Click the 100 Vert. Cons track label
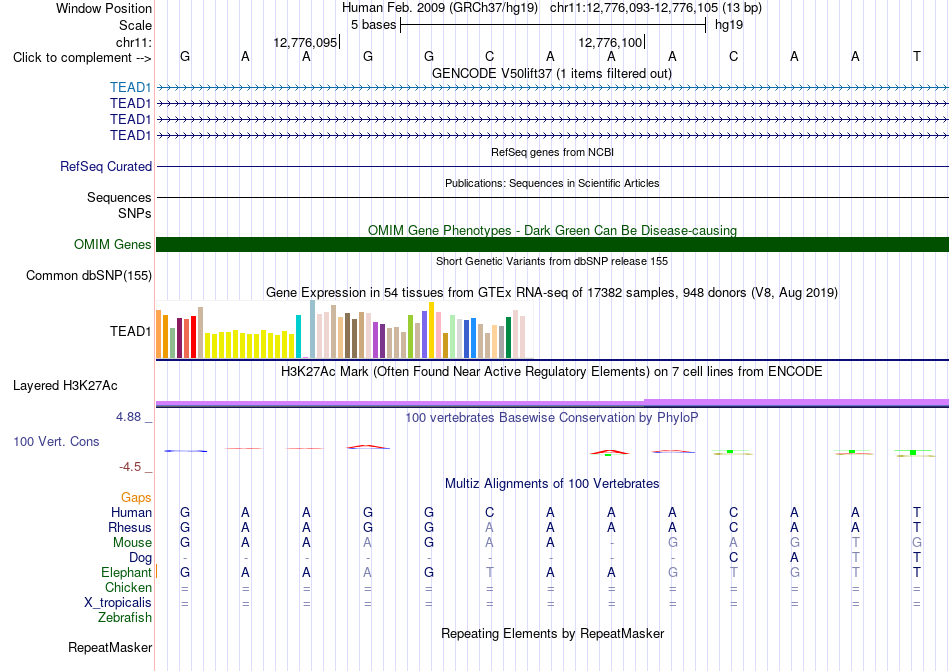The width and height of the screenshot is (950, 671). [x=56, y=442]
